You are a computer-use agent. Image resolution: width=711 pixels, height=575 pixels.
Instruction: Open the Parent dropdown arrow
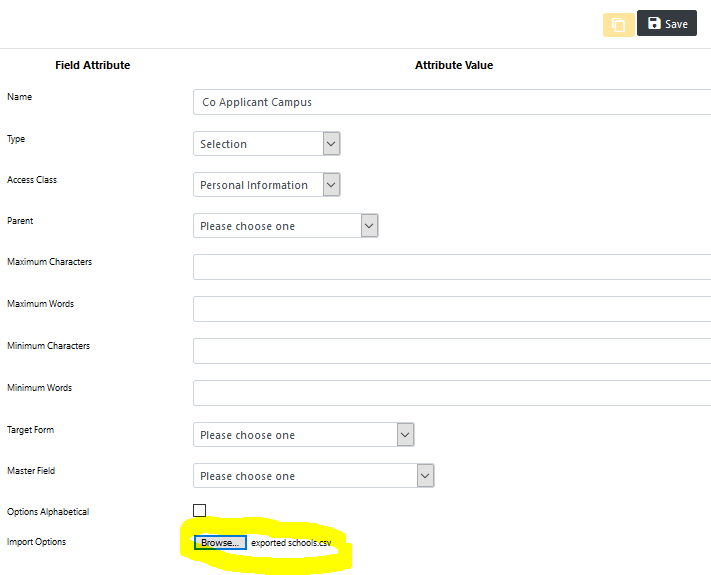[370, 226]
